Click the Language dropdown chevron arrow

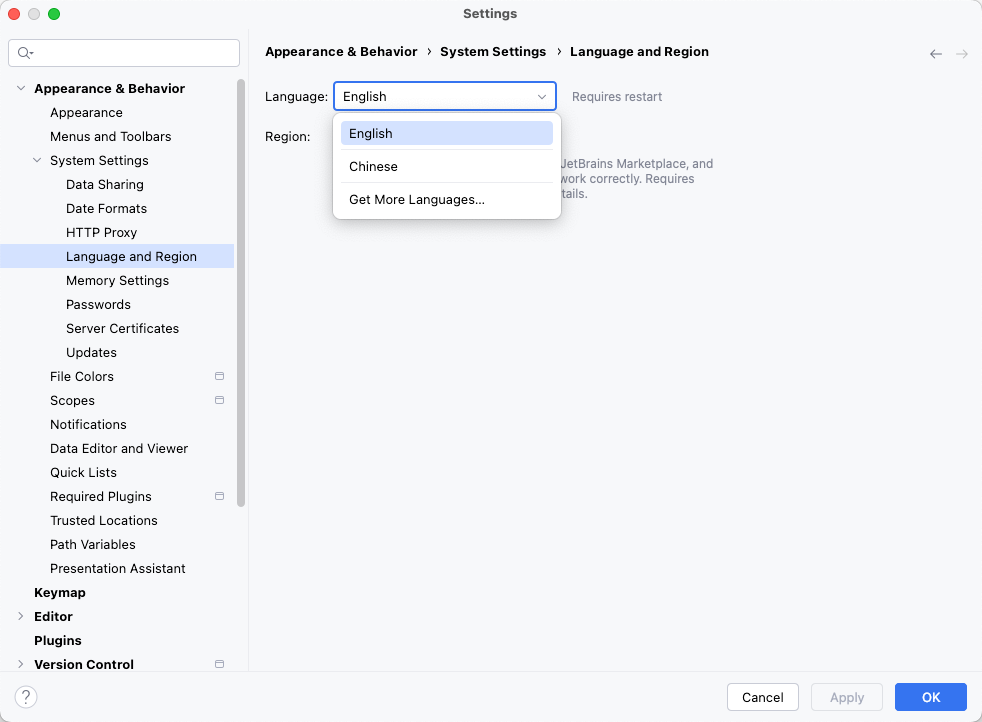tap(542, 97)
